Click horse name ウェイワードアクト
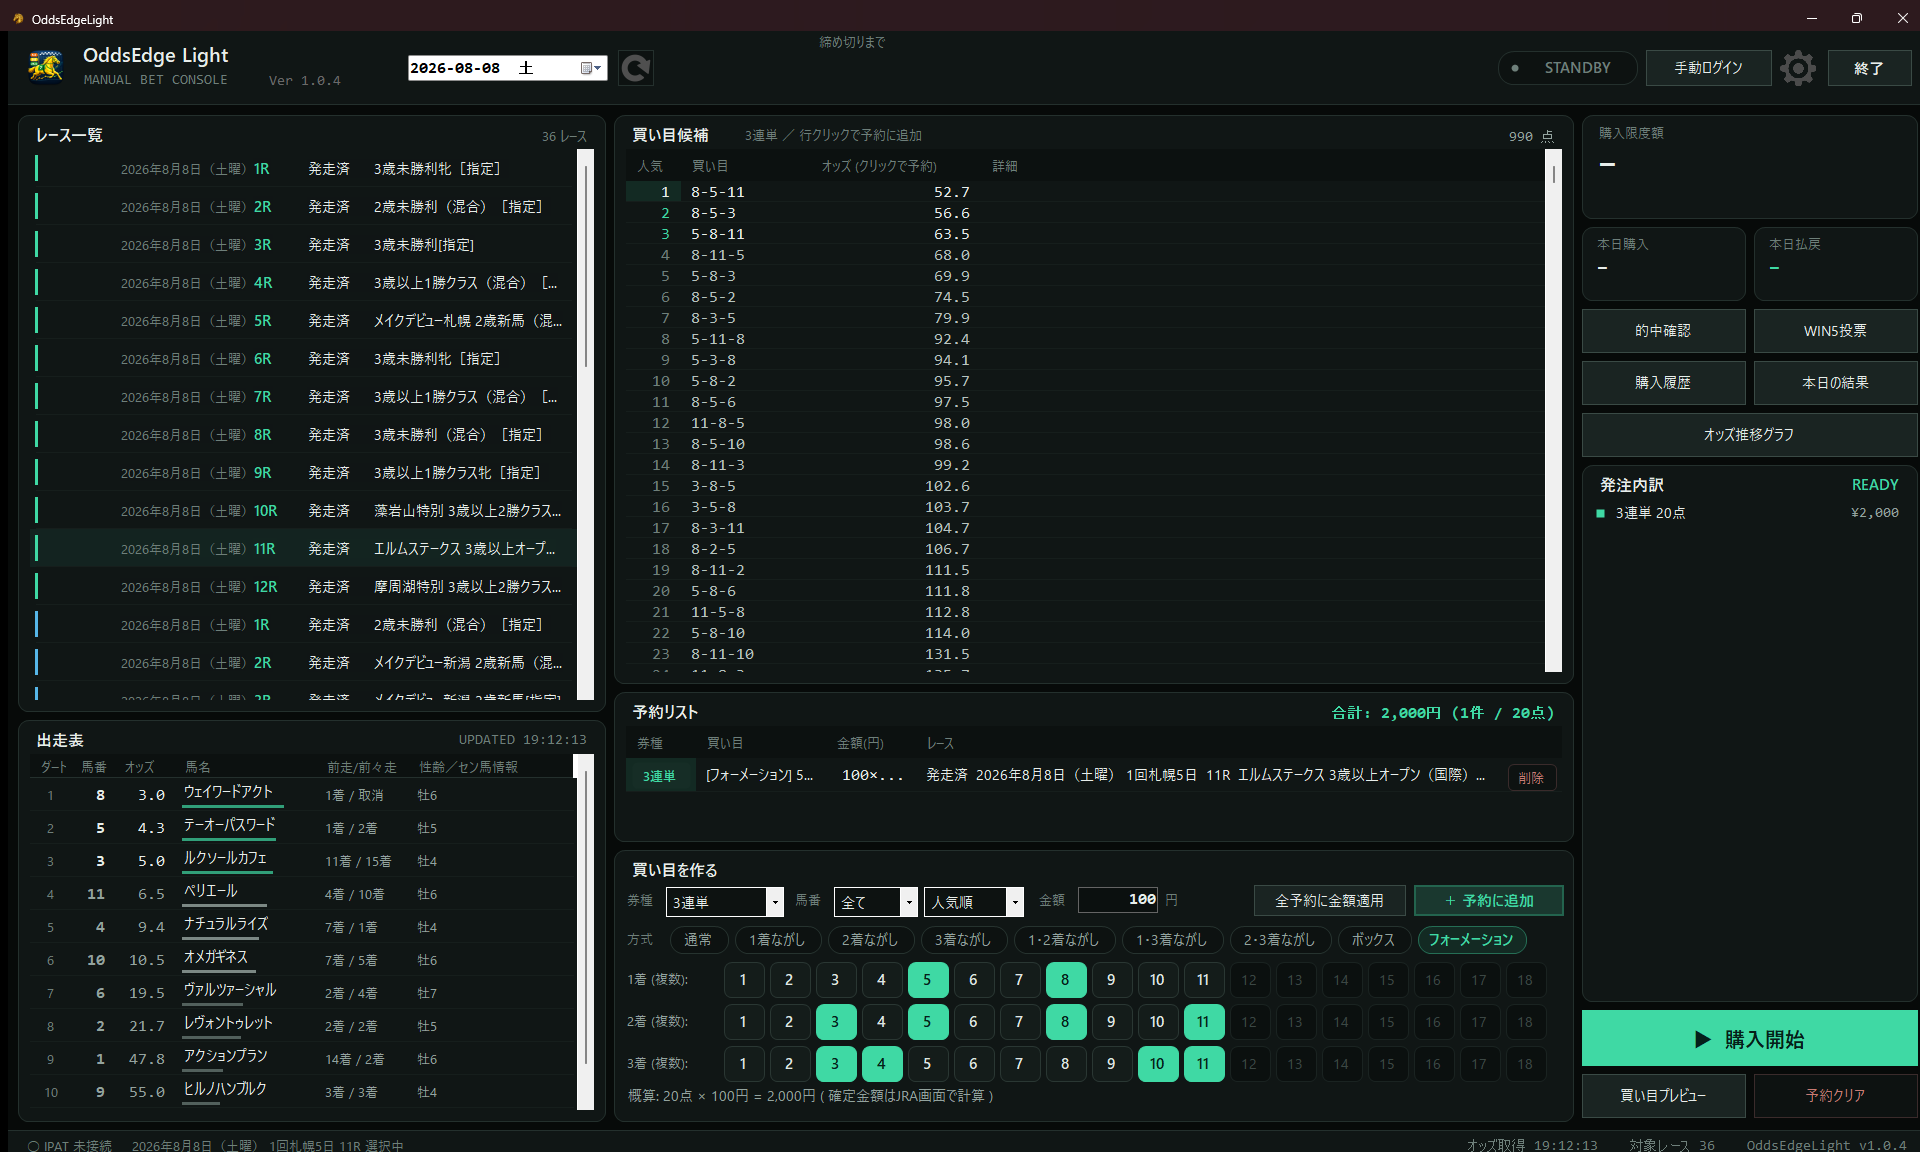 tap(228, 792)
